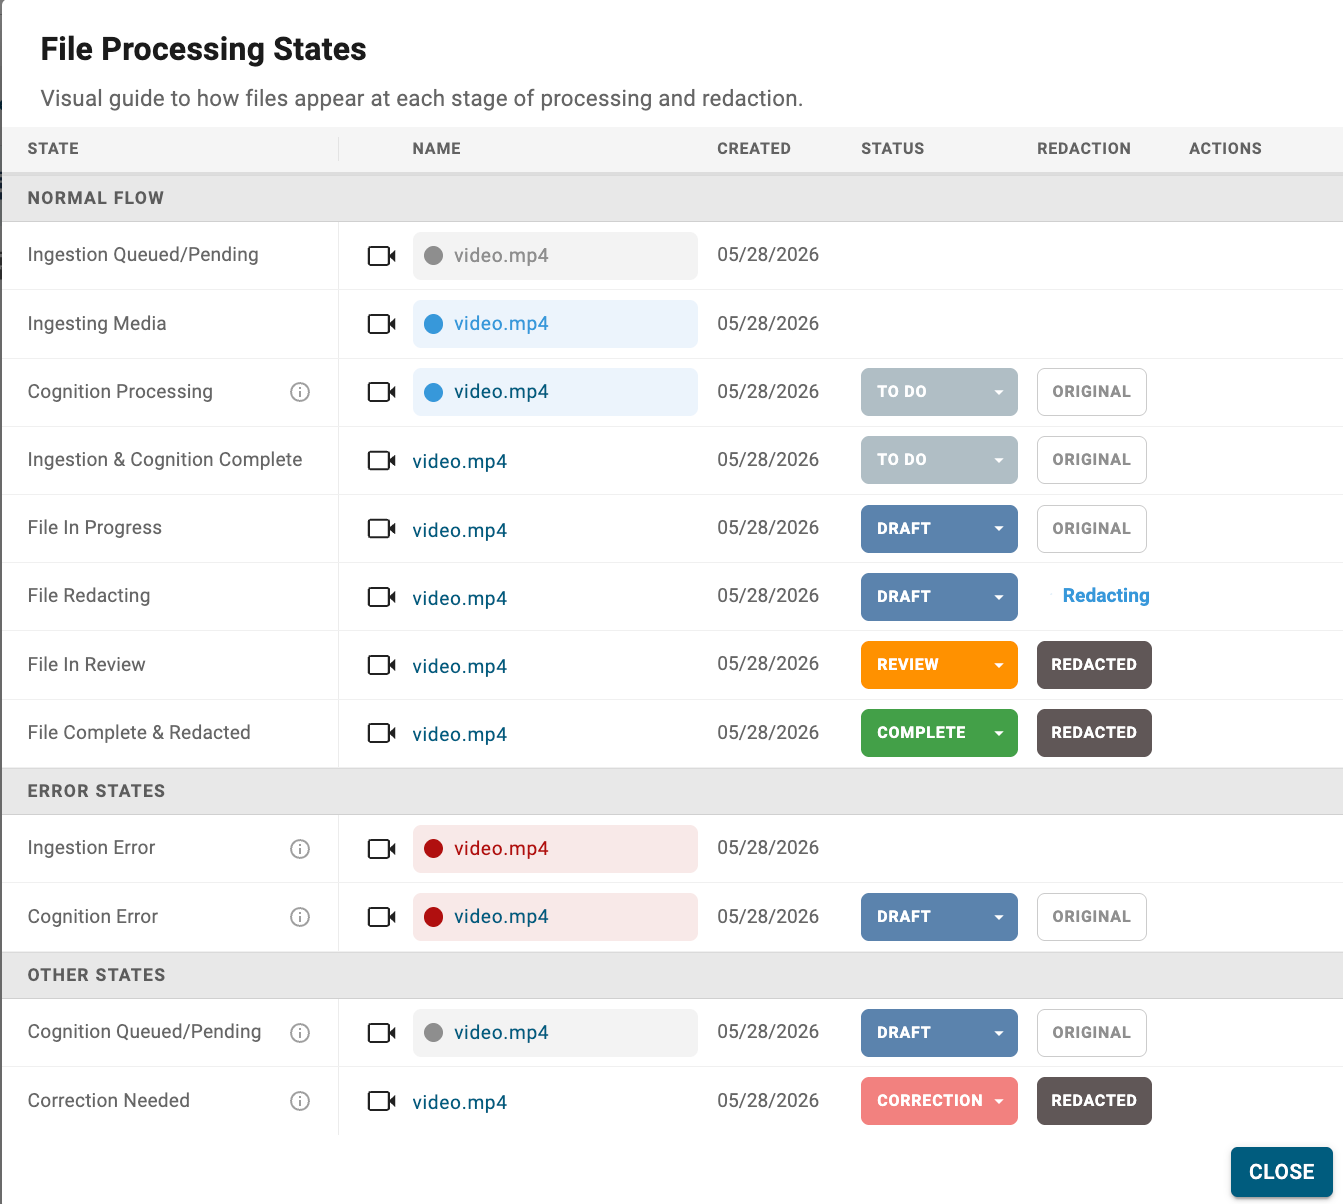1343x1204 pixels.
Task: Click the blue Redacting link
Action: 1106,596
